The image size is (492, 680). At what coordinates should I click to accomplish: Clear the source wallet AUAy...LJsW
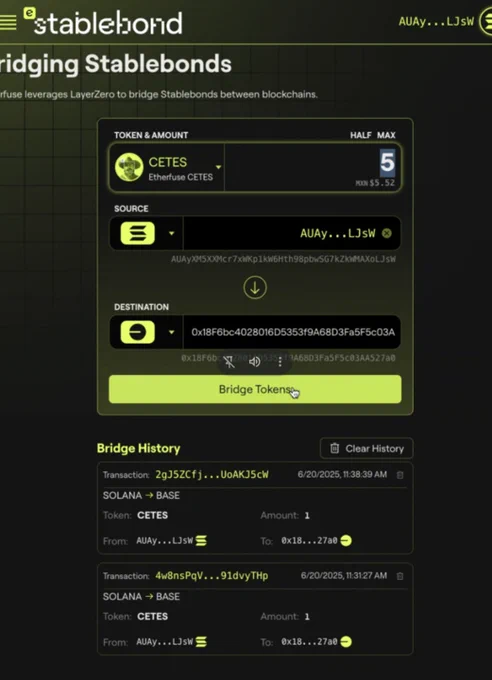(387, 233)
